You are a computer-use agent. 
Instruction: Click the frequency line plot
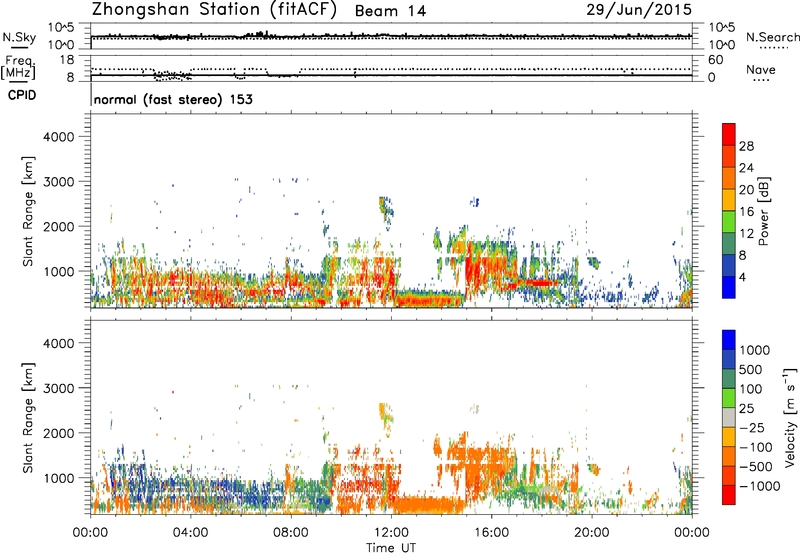pos(391,74)
